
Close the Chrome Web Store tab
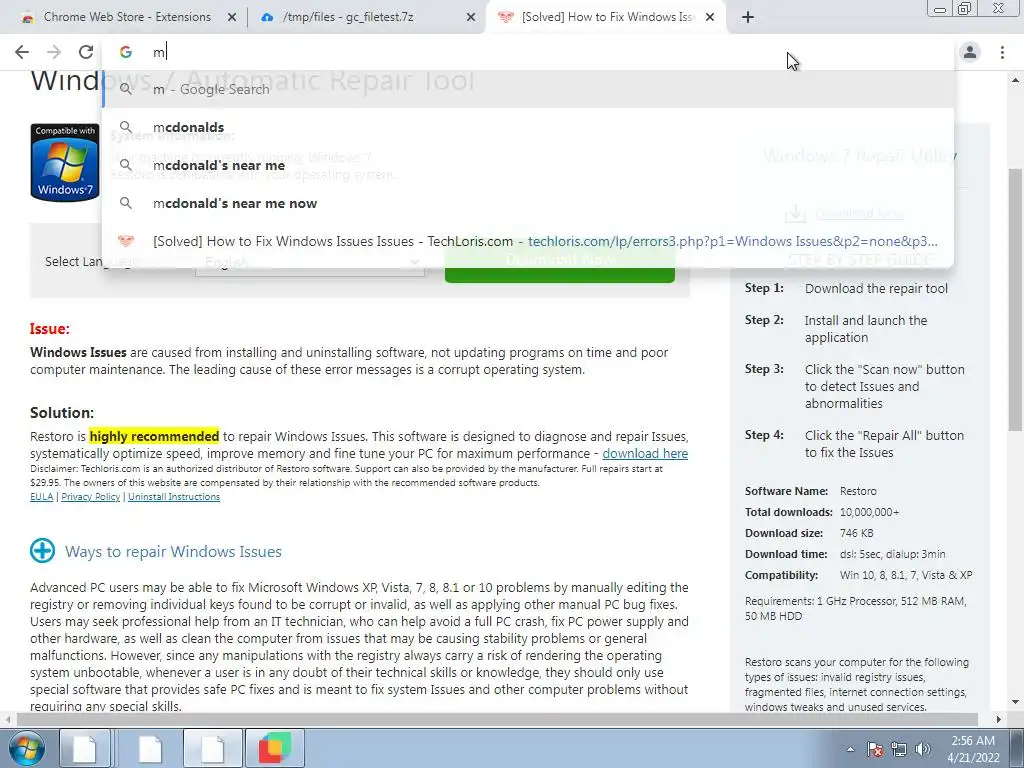click(232, 17)
